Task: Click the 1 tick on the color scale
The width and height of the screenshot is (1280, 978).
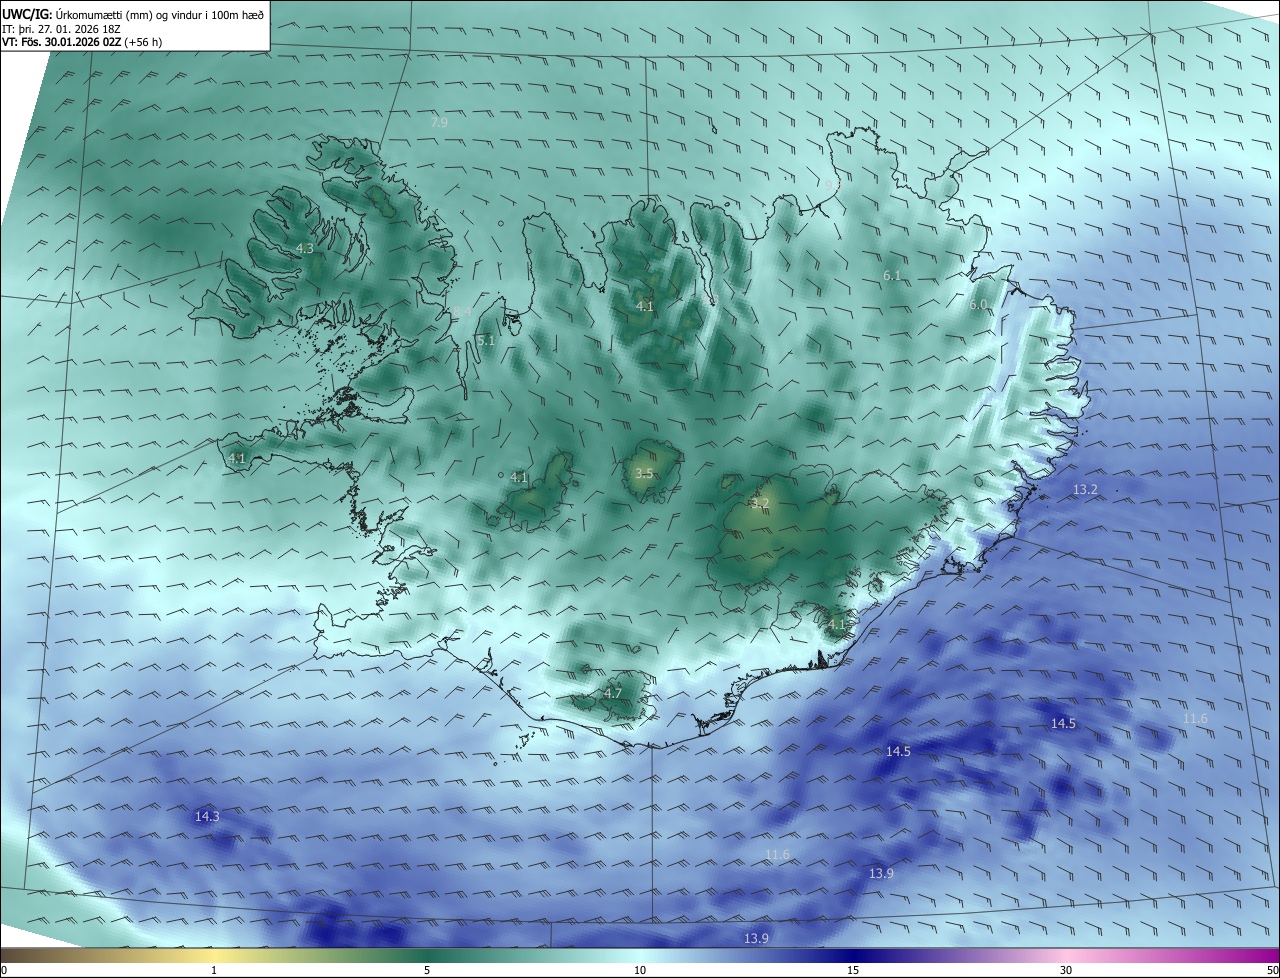Action: point(214,970)
